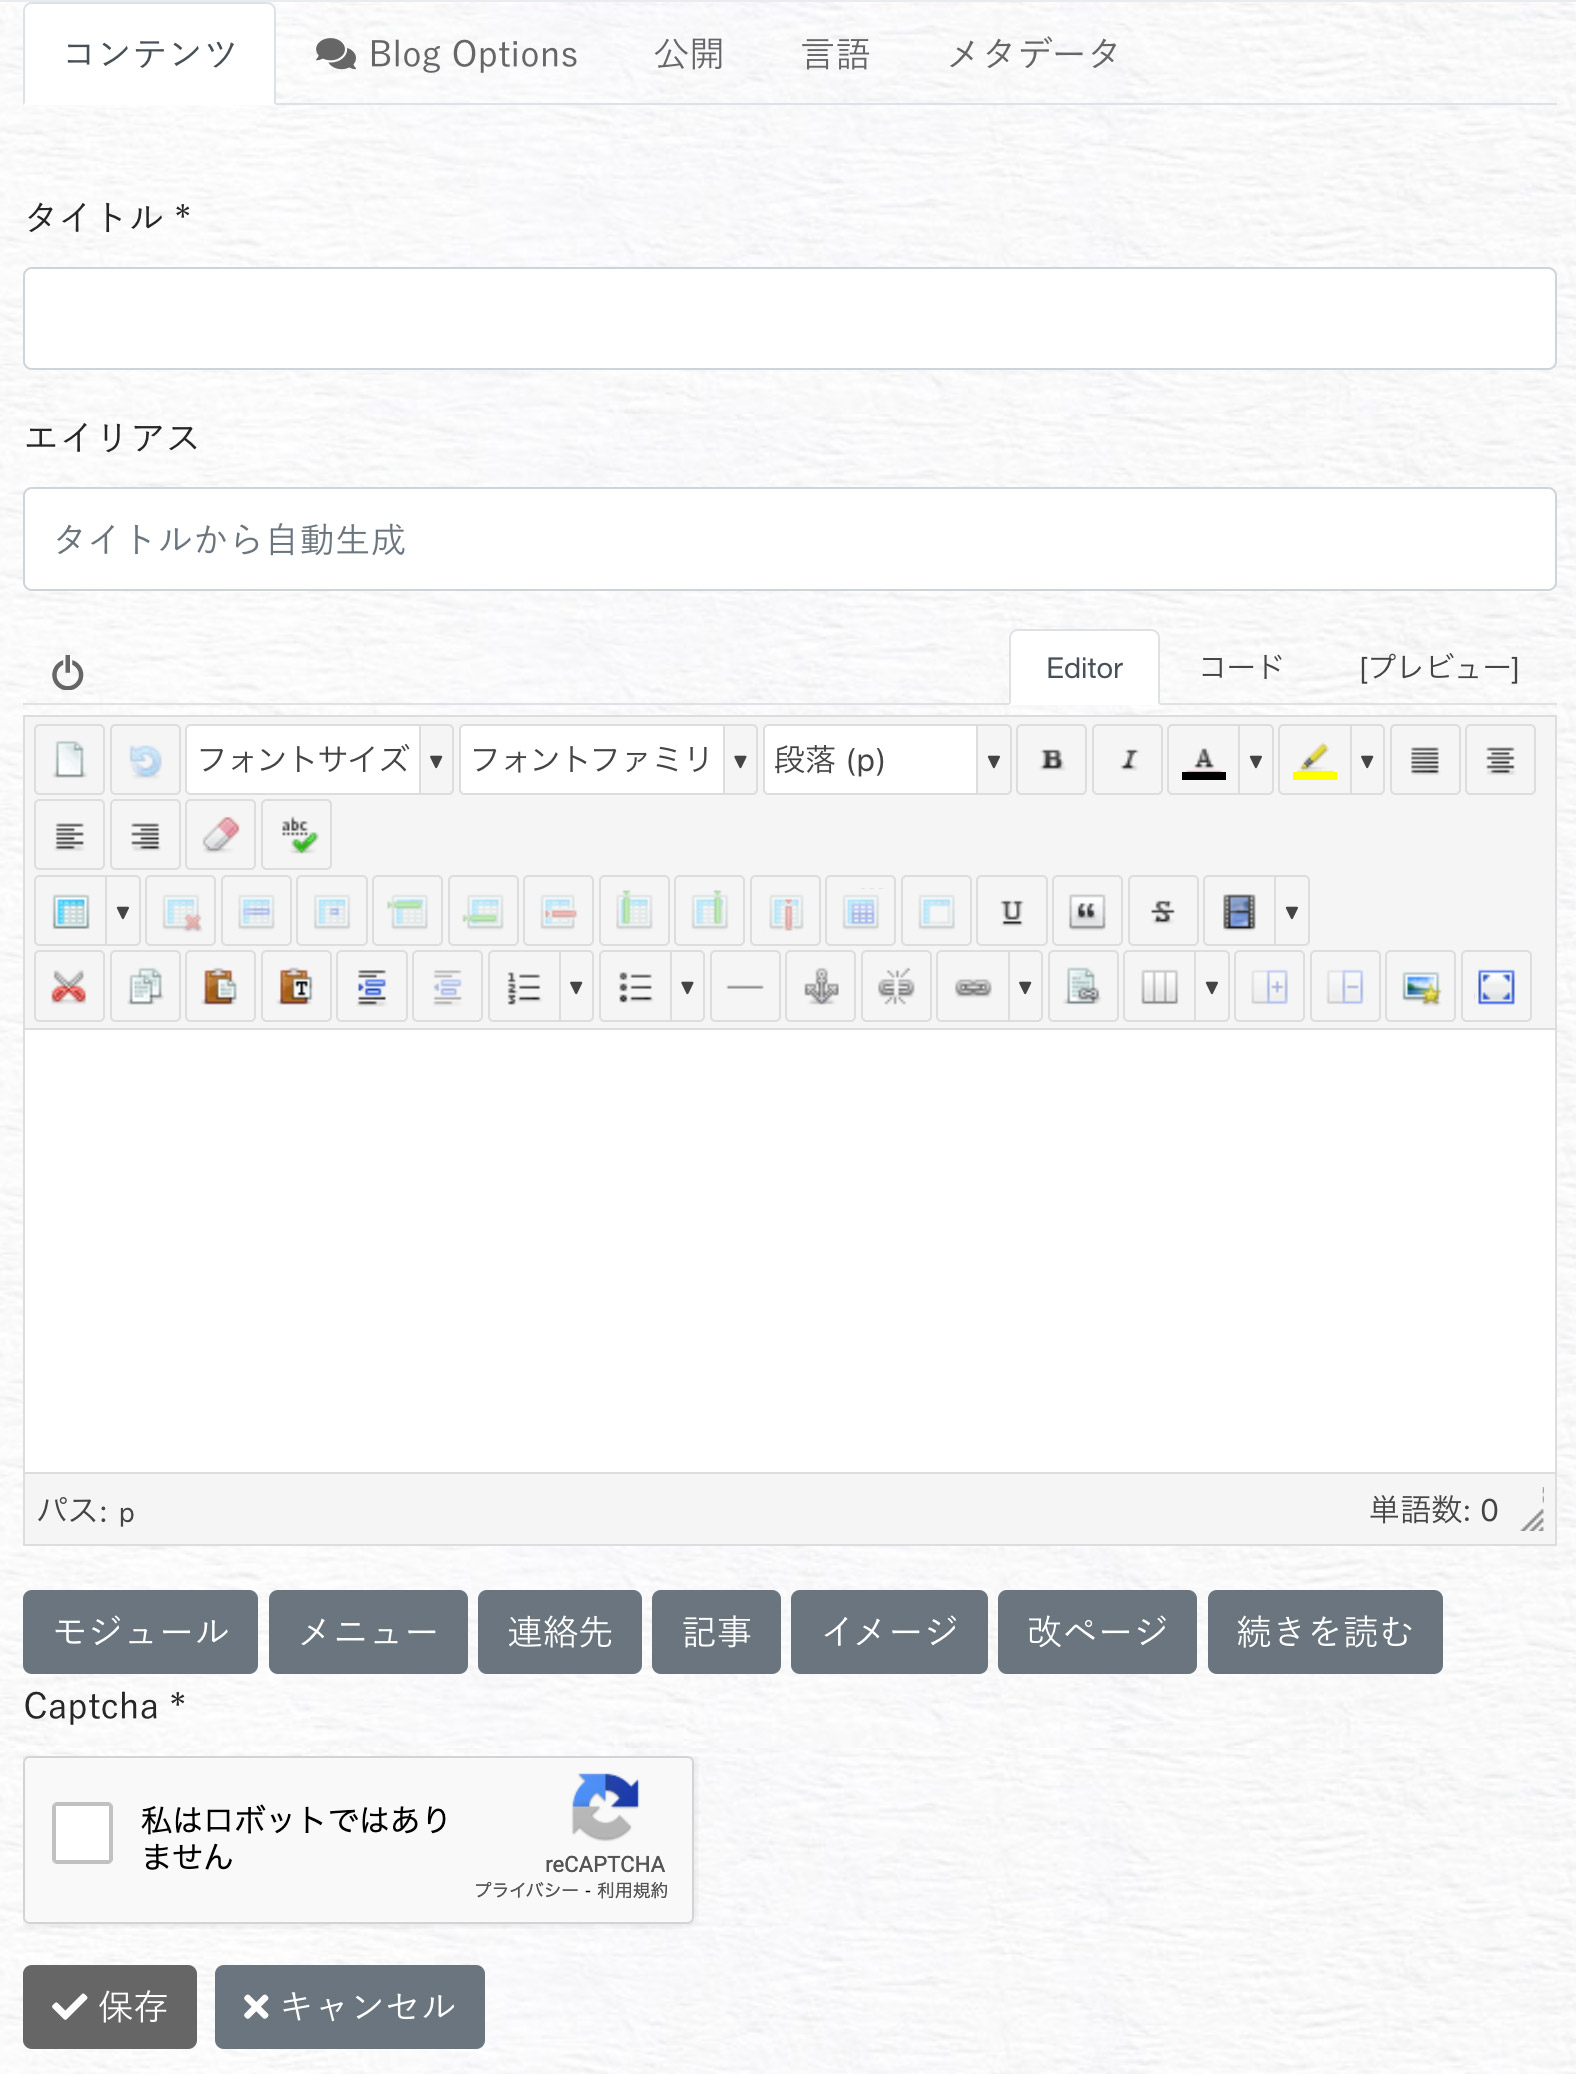Click the Cut scissors icon
This screenshot has height=2074, width=1576.
tap(69, 988)
